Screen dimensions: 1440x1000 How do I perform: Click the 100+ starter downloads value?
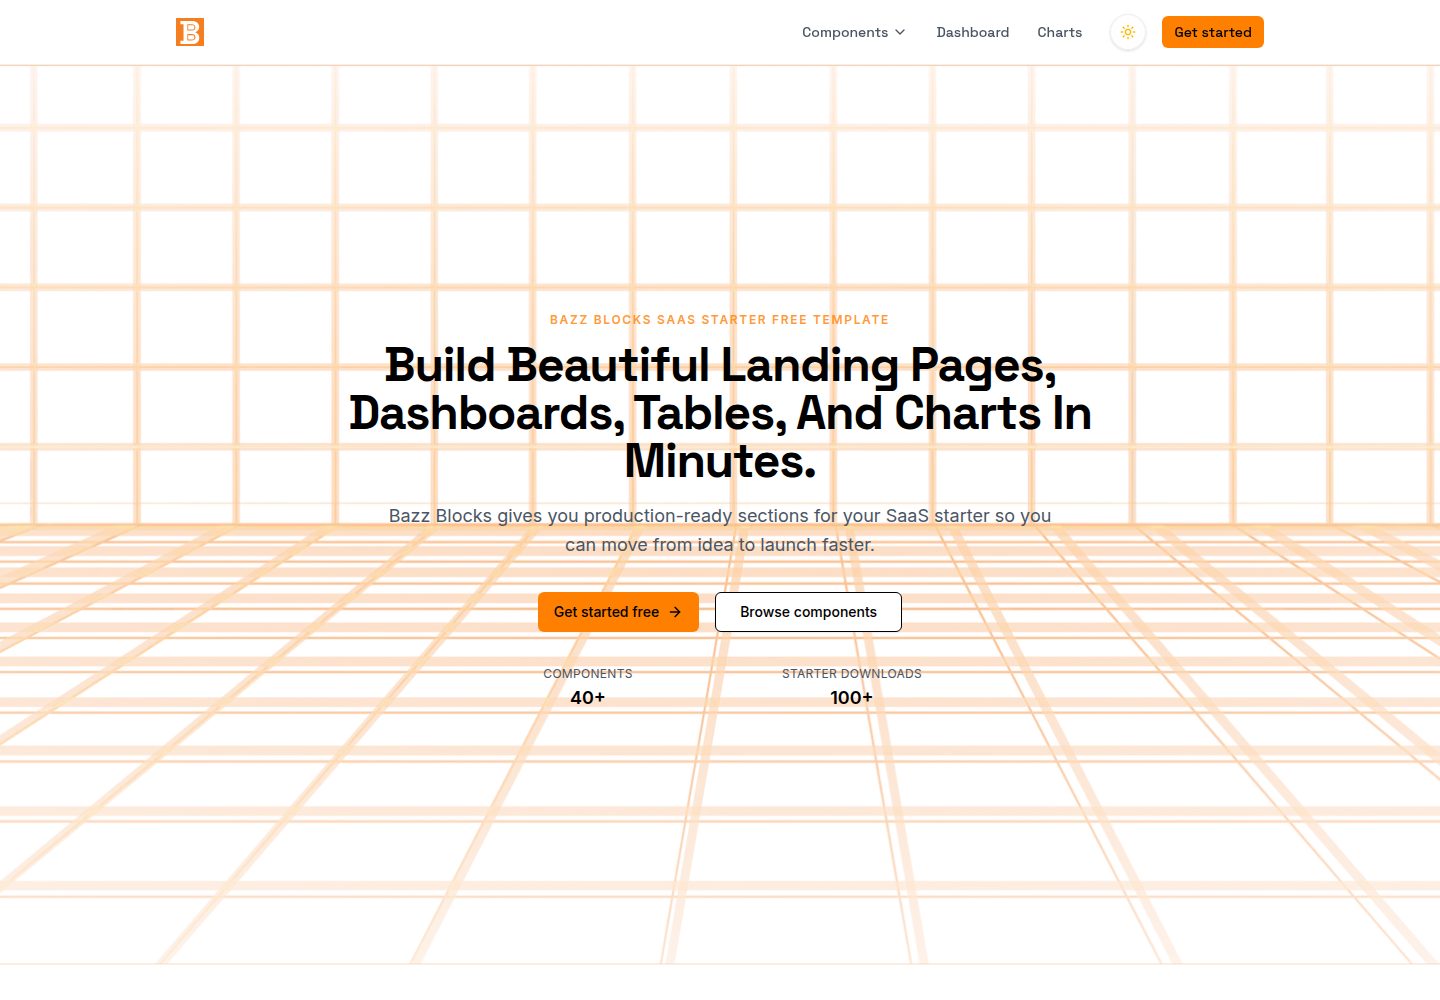coord(851,698)
